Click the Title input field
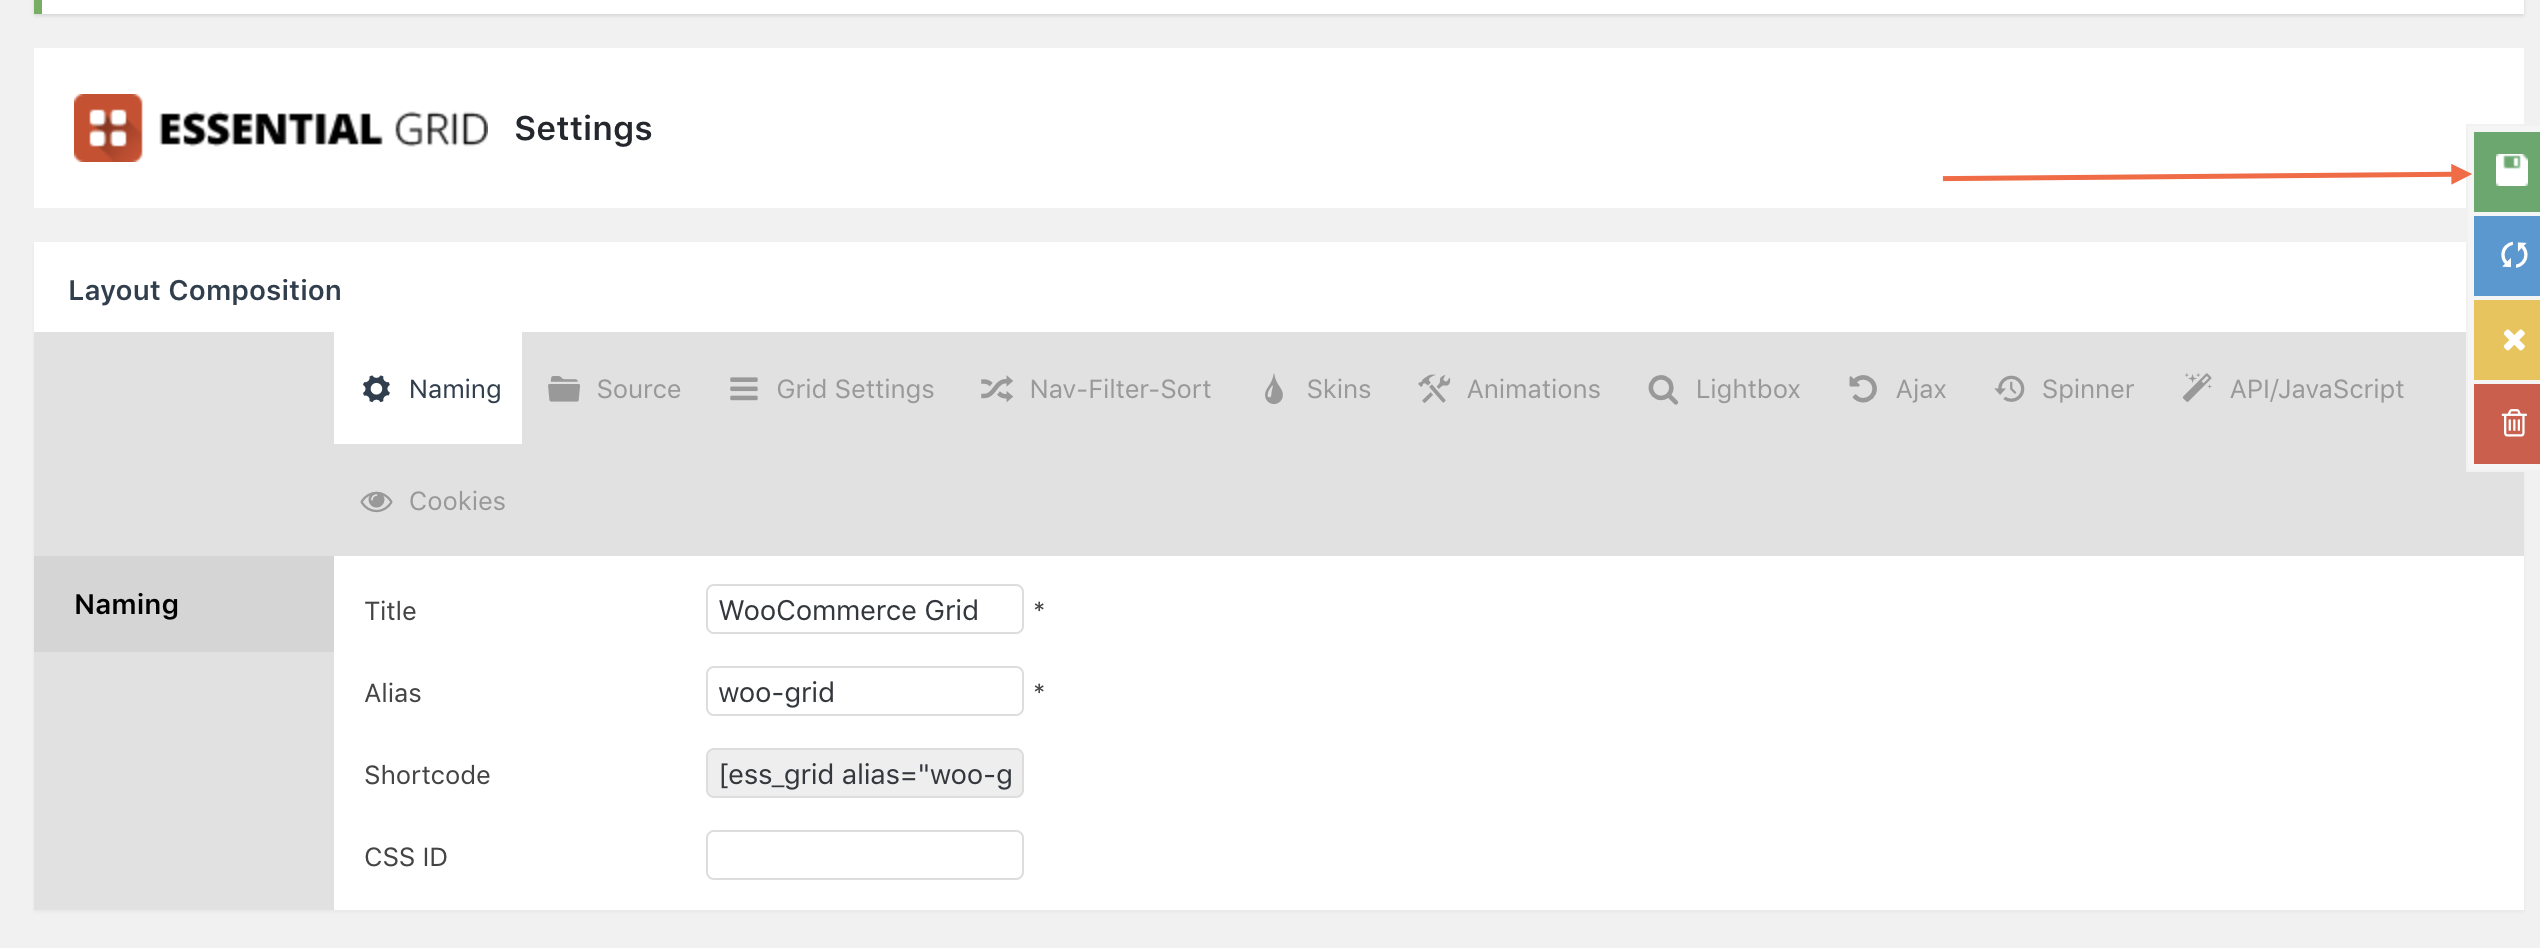Viewport: 2540px width, 948px height. tap(864, 610)
